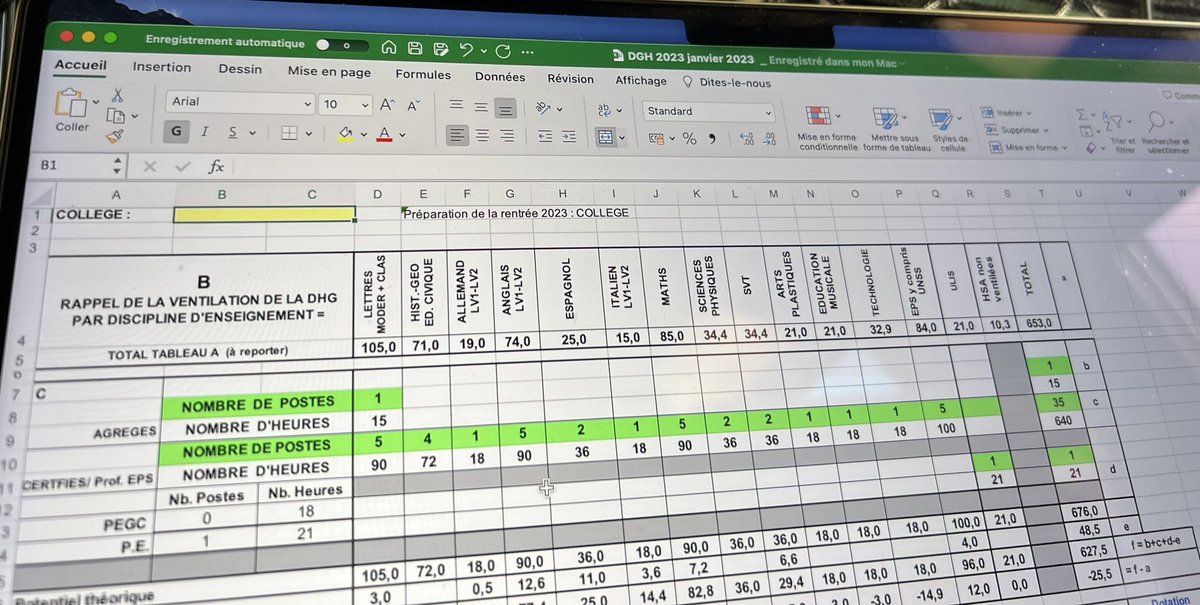
Task: Switch to the Formules ribbon tab
Action: [x=423, y=74]
